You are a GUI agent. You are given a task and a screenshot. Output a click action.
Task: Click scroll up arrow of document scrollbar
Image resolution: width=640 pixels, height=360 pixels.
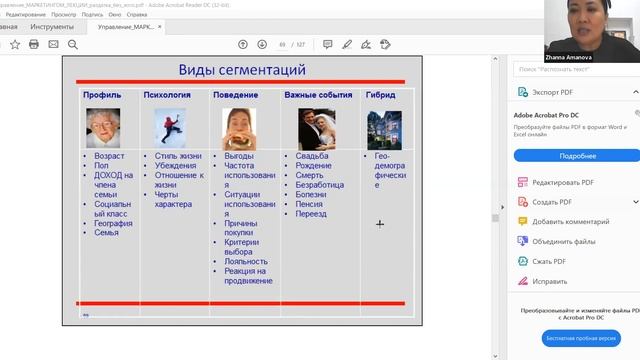495,59
